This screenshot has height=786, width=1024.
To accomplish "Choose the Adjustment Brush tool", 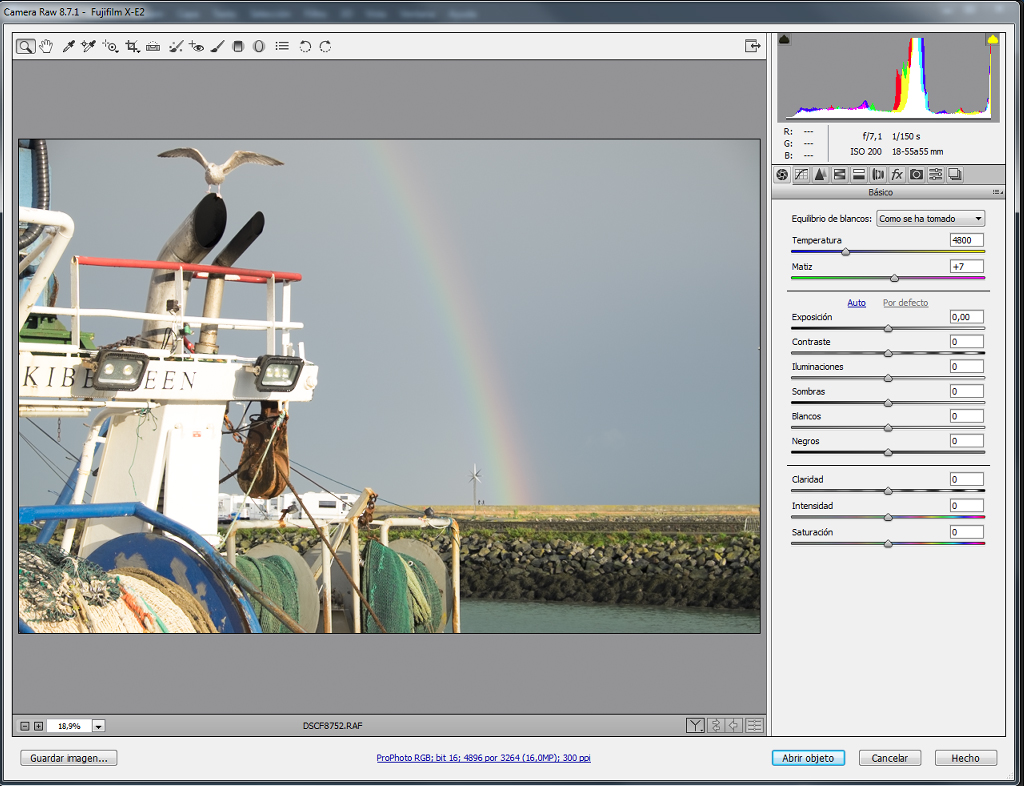I will click(217, 46).
